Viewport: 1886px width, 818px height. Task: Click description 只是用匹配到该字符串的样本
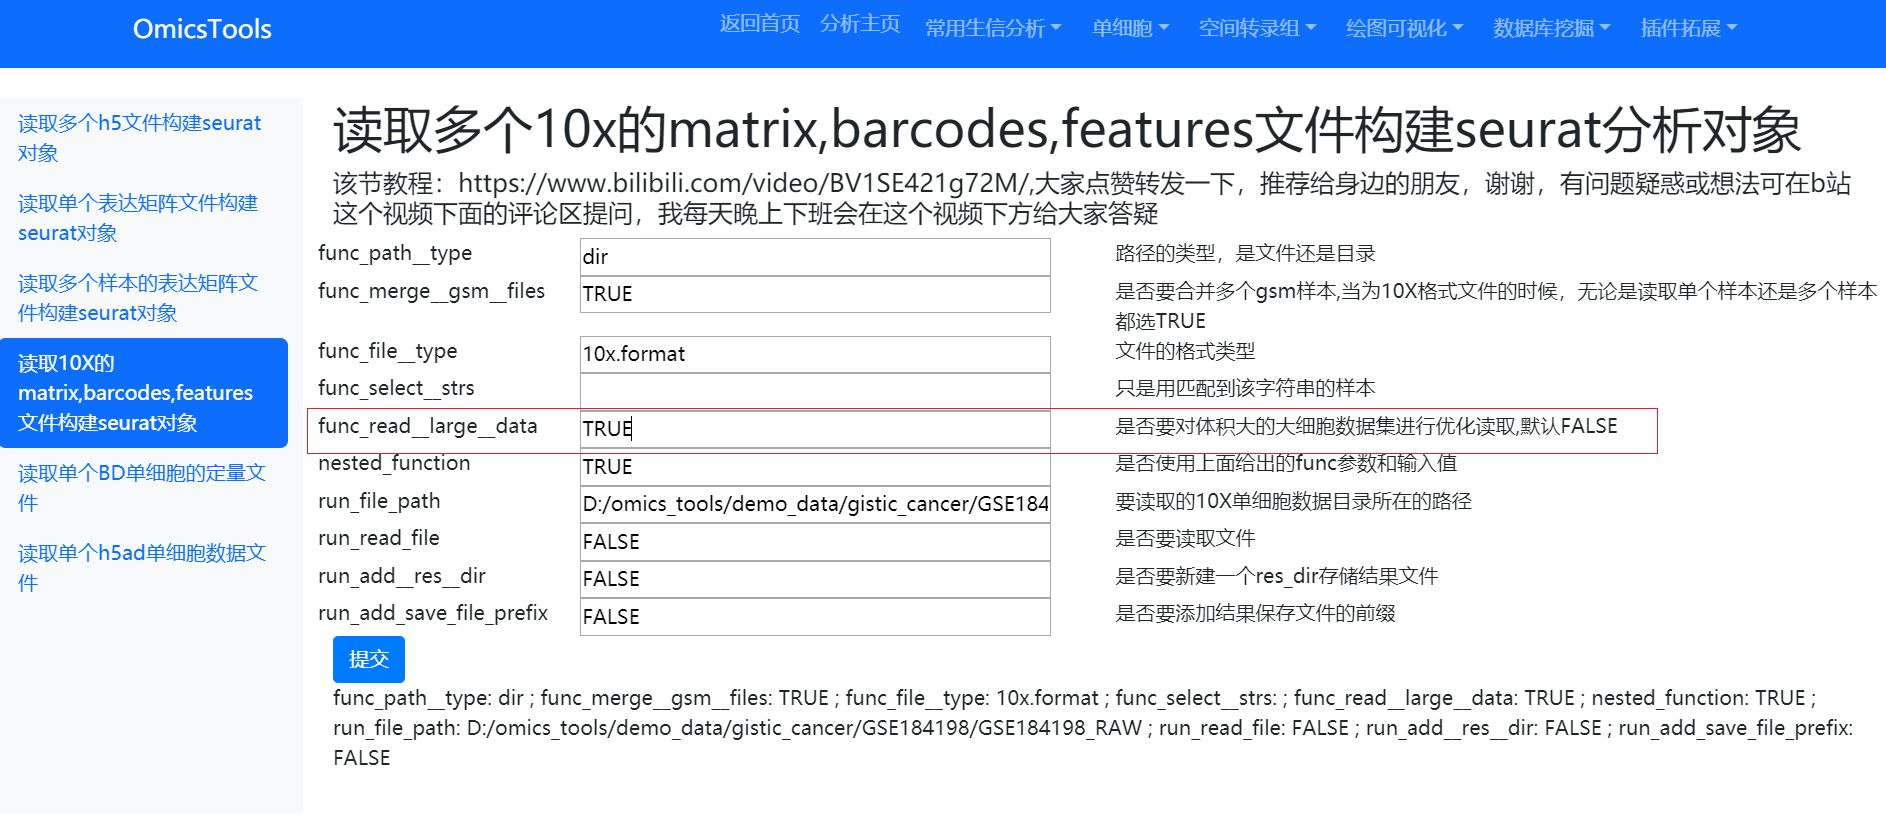(x=1245, y=388)
